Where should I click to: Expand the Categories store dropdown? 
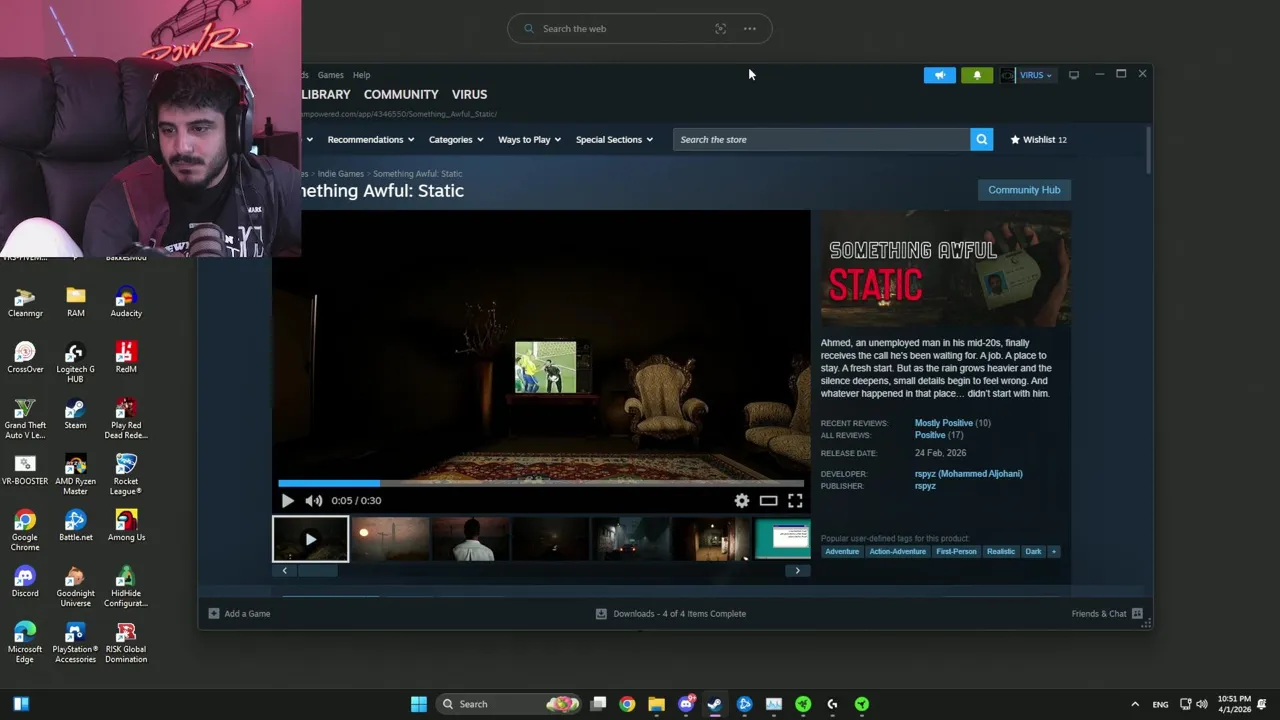pyautogui.click(x=456, y=140)
